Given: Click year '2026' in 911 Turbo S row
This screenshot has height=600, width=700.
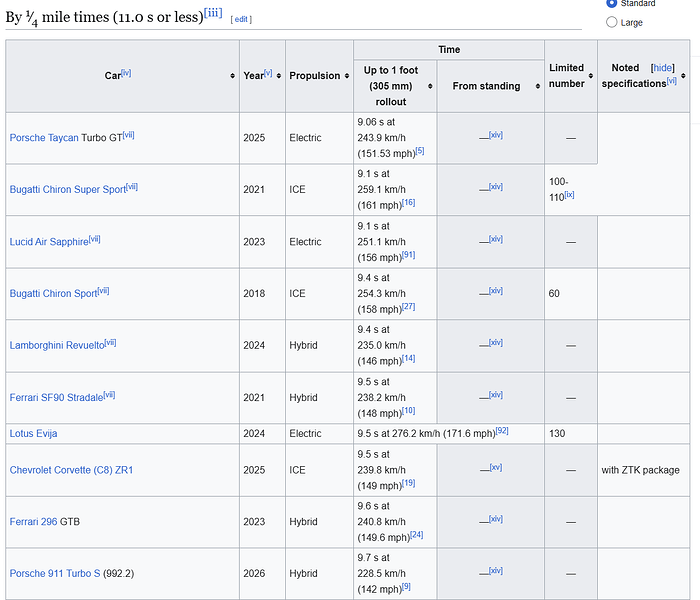Looking at the screenshot, I should tap(254, 573).
